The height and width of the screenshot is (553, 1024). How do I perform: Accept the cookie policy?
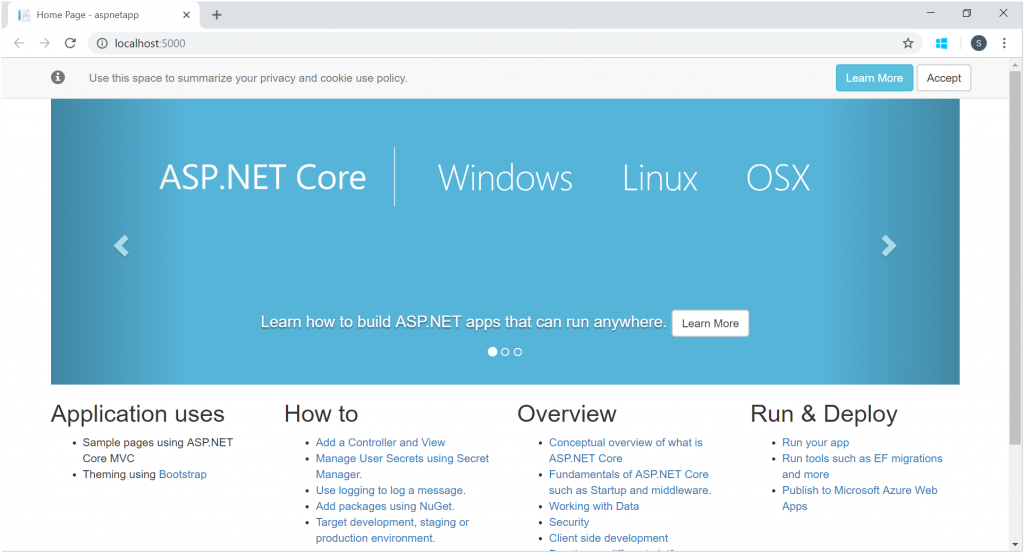[x=944, y=78]
